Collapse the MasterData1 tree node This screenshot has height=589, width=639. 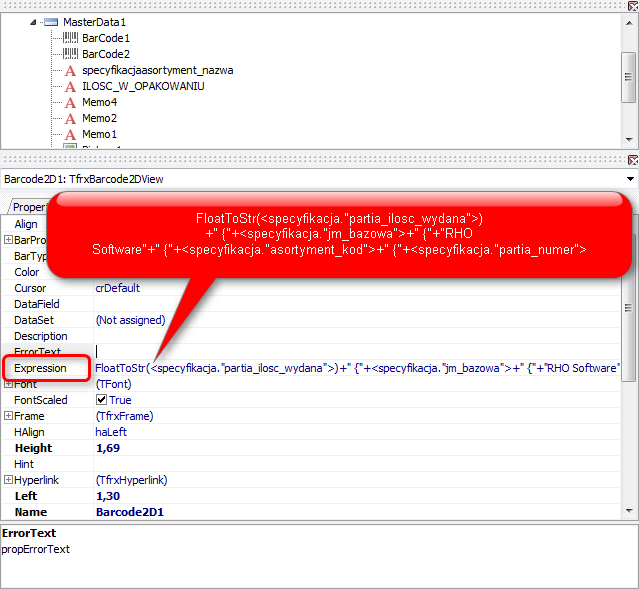coord(34,22)
